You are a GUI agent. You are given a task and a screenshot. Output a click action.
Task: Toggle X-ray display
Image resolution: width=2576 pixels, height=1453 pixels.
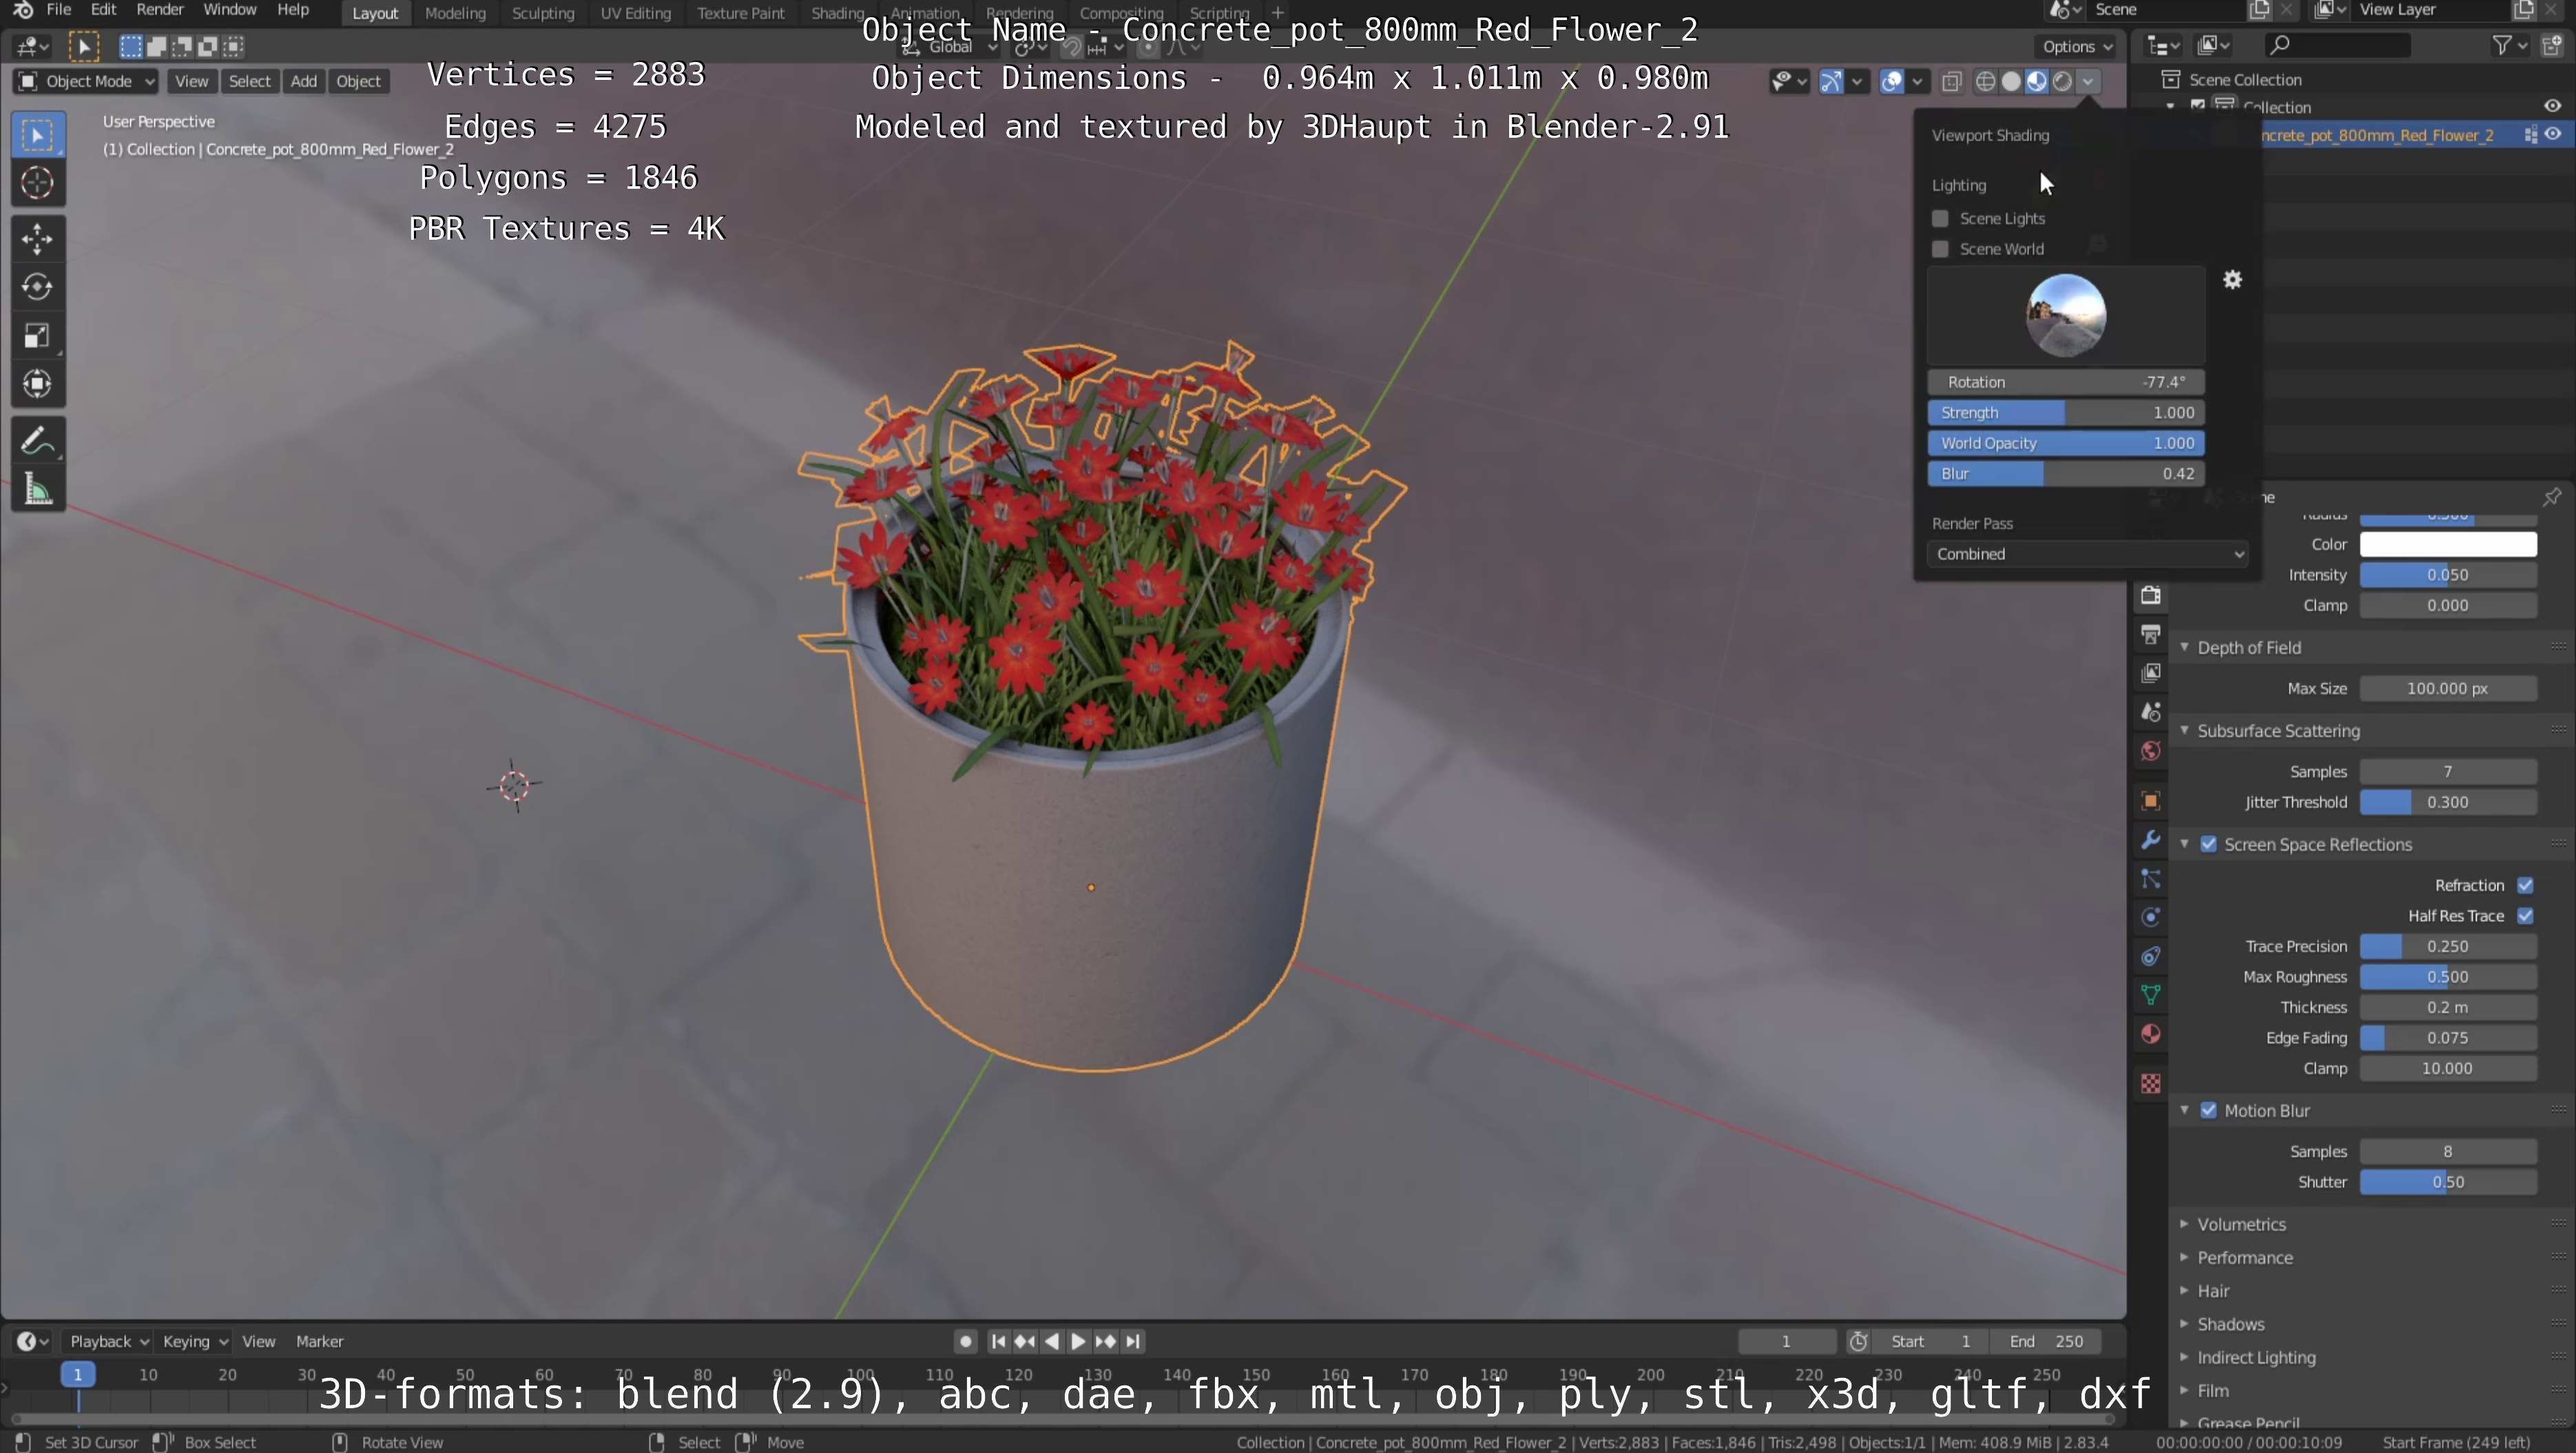coord(1951,82)
